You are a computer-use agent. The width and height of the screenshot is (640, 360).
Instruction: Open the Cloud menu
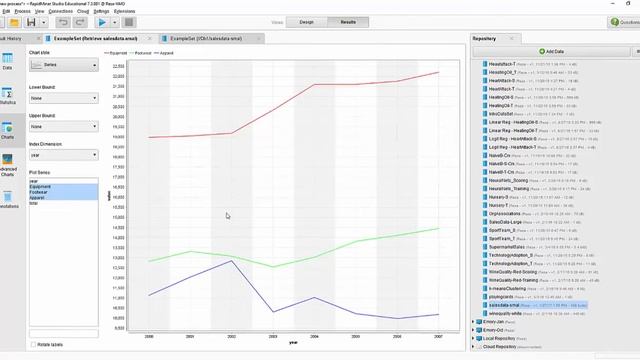click(83, 11)
